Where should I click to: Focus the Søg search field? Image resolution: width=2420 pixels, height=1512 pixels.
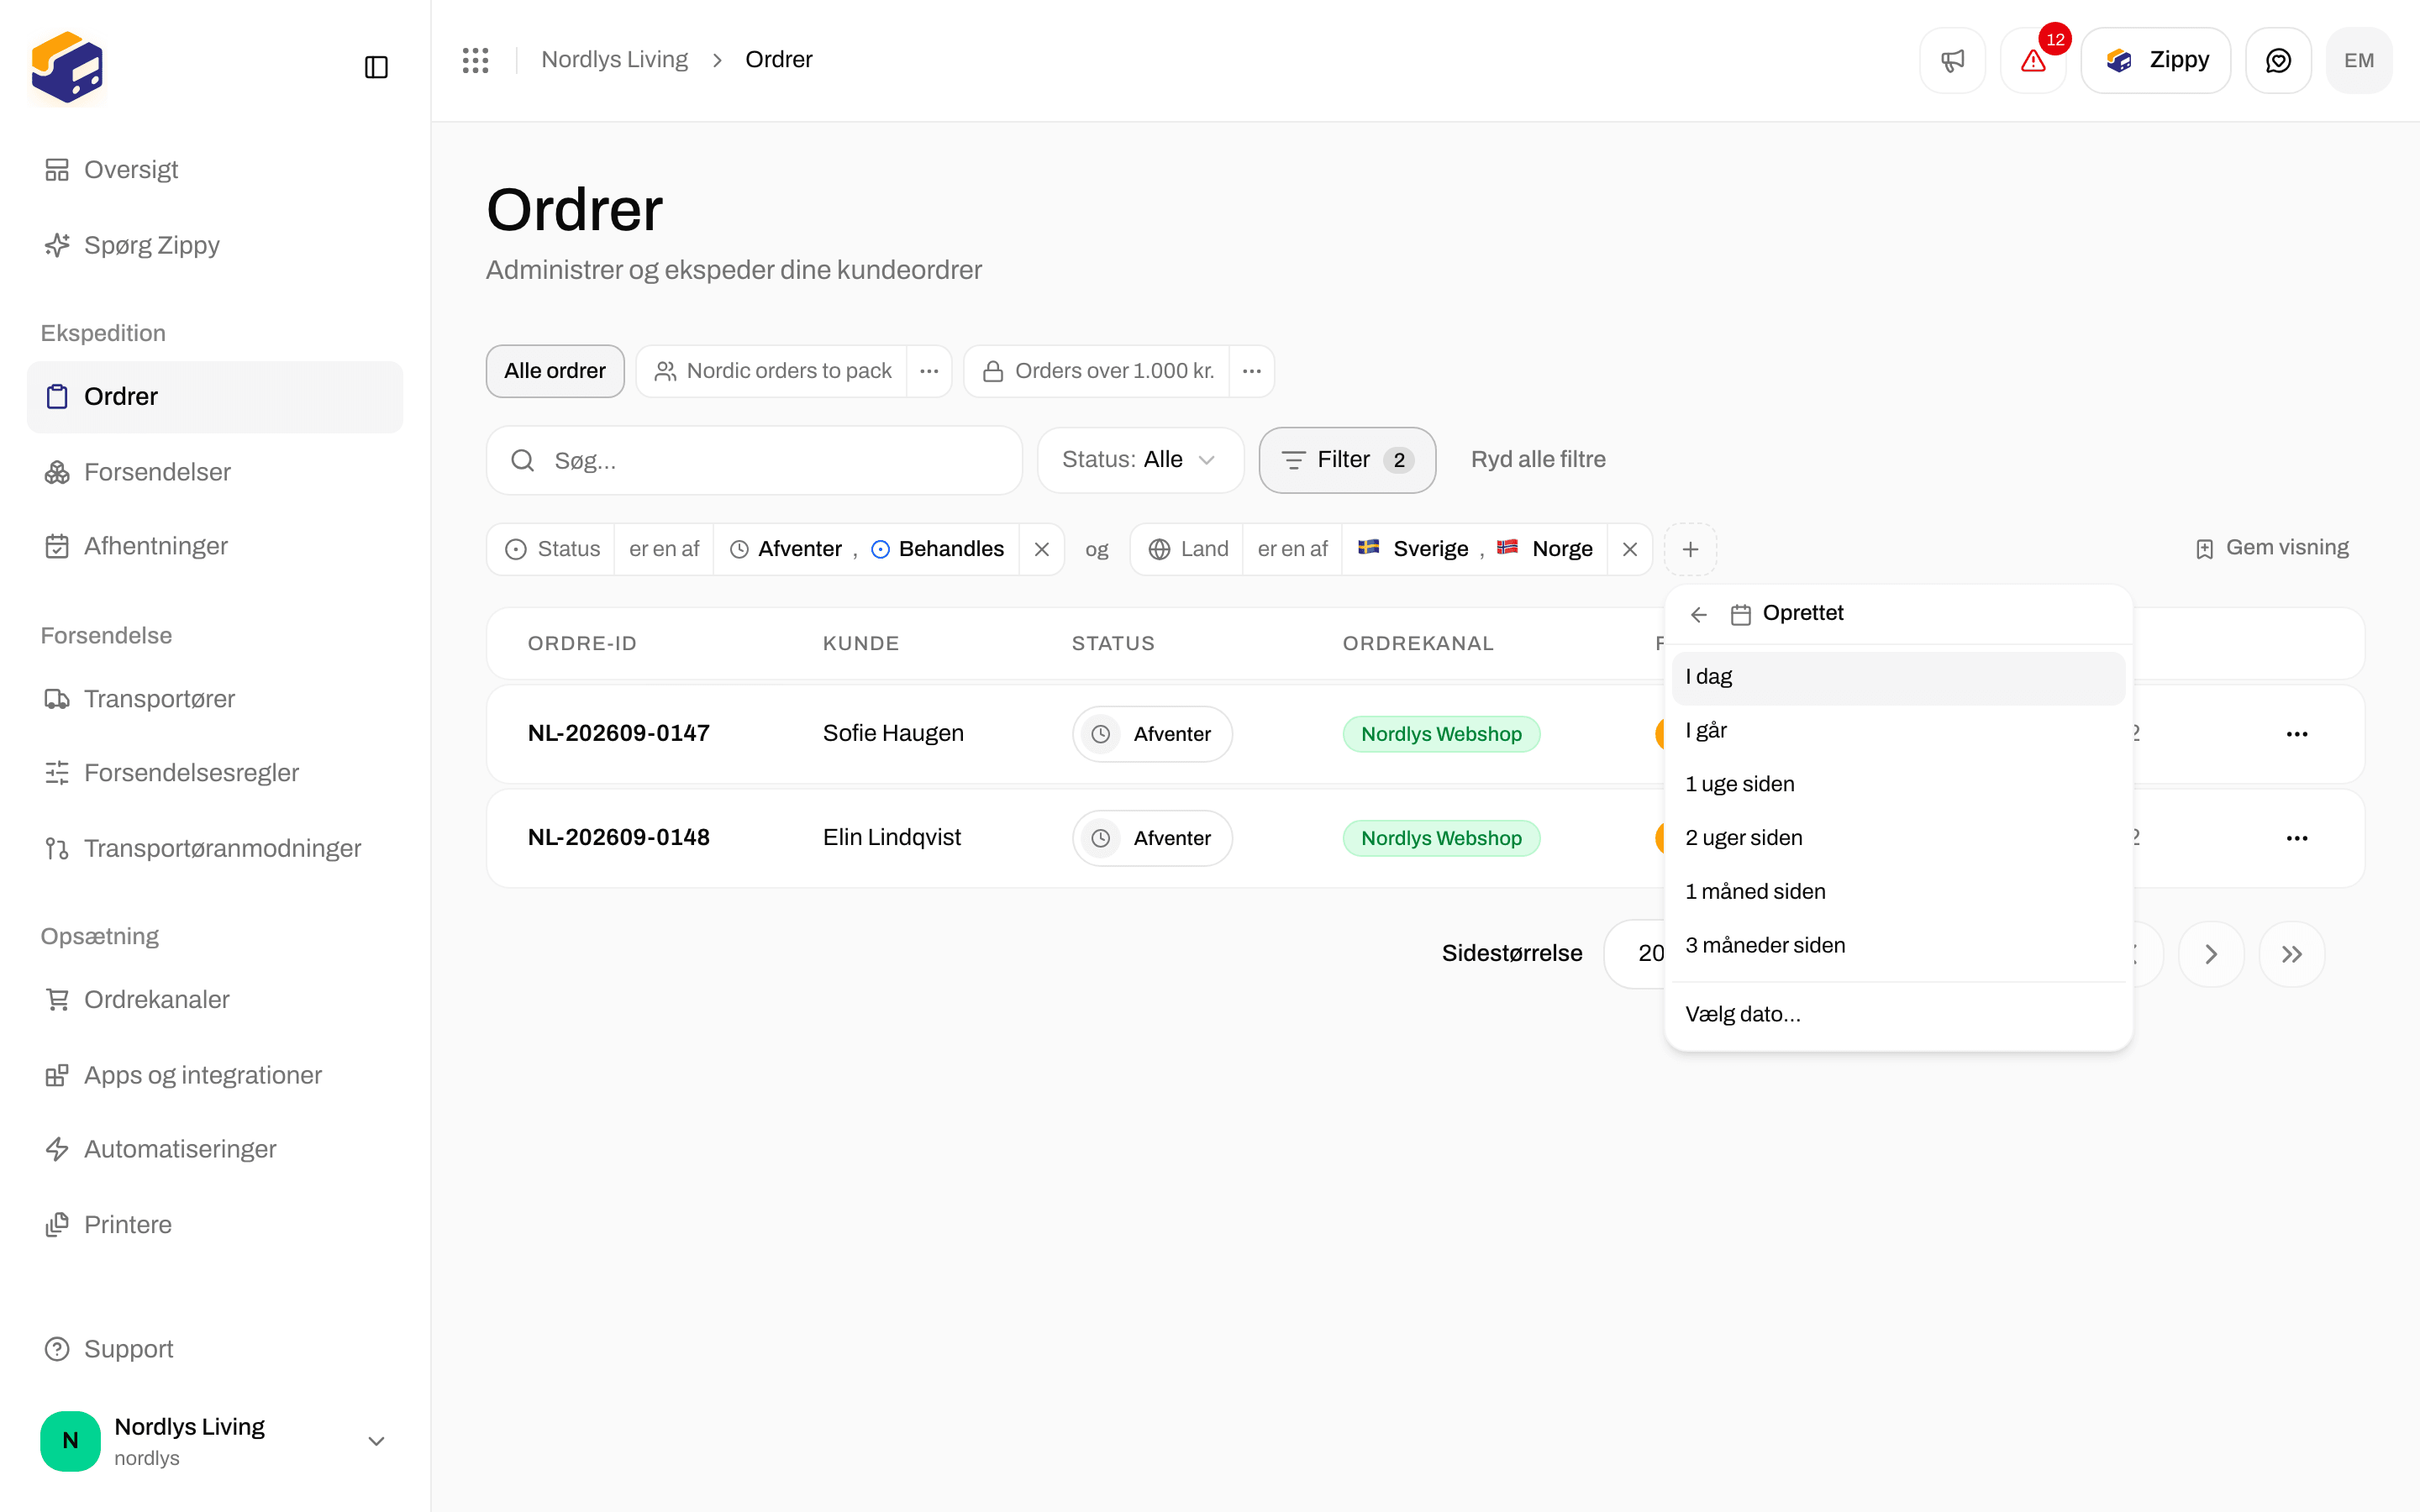click(x=754, y=460)
